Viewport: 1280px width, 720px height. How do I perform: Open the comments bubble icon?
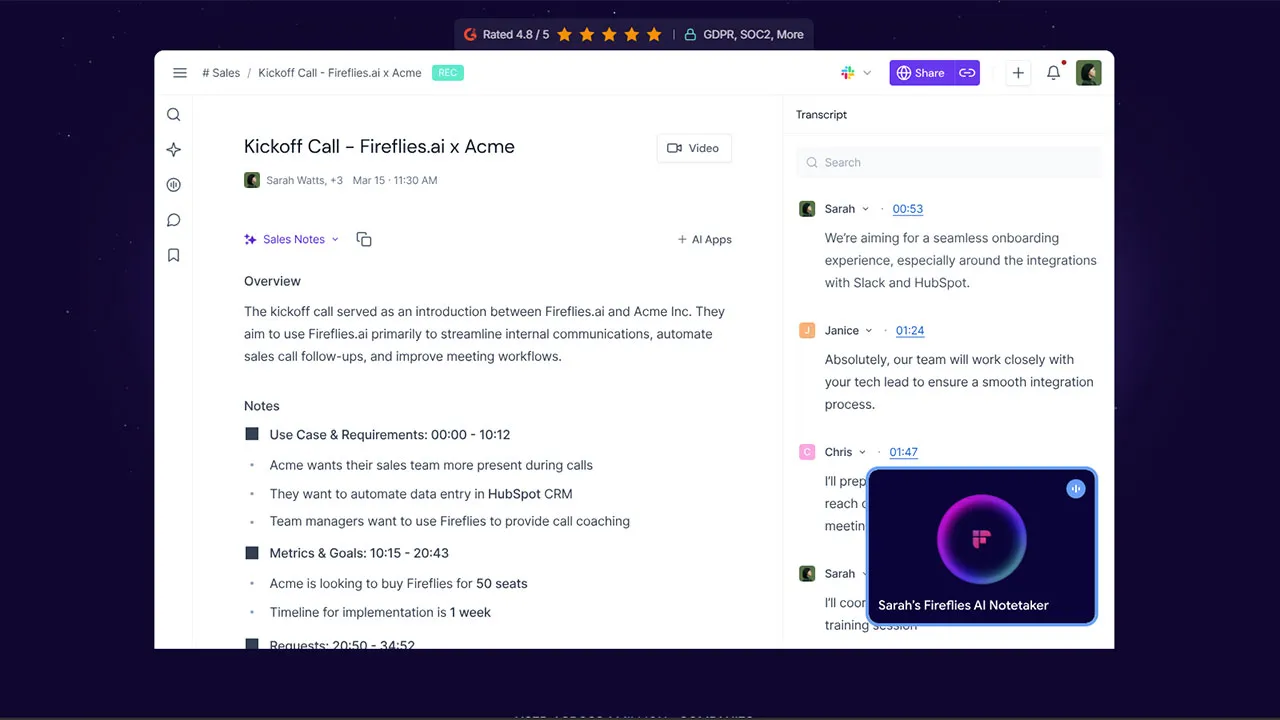tap(173, 220)
